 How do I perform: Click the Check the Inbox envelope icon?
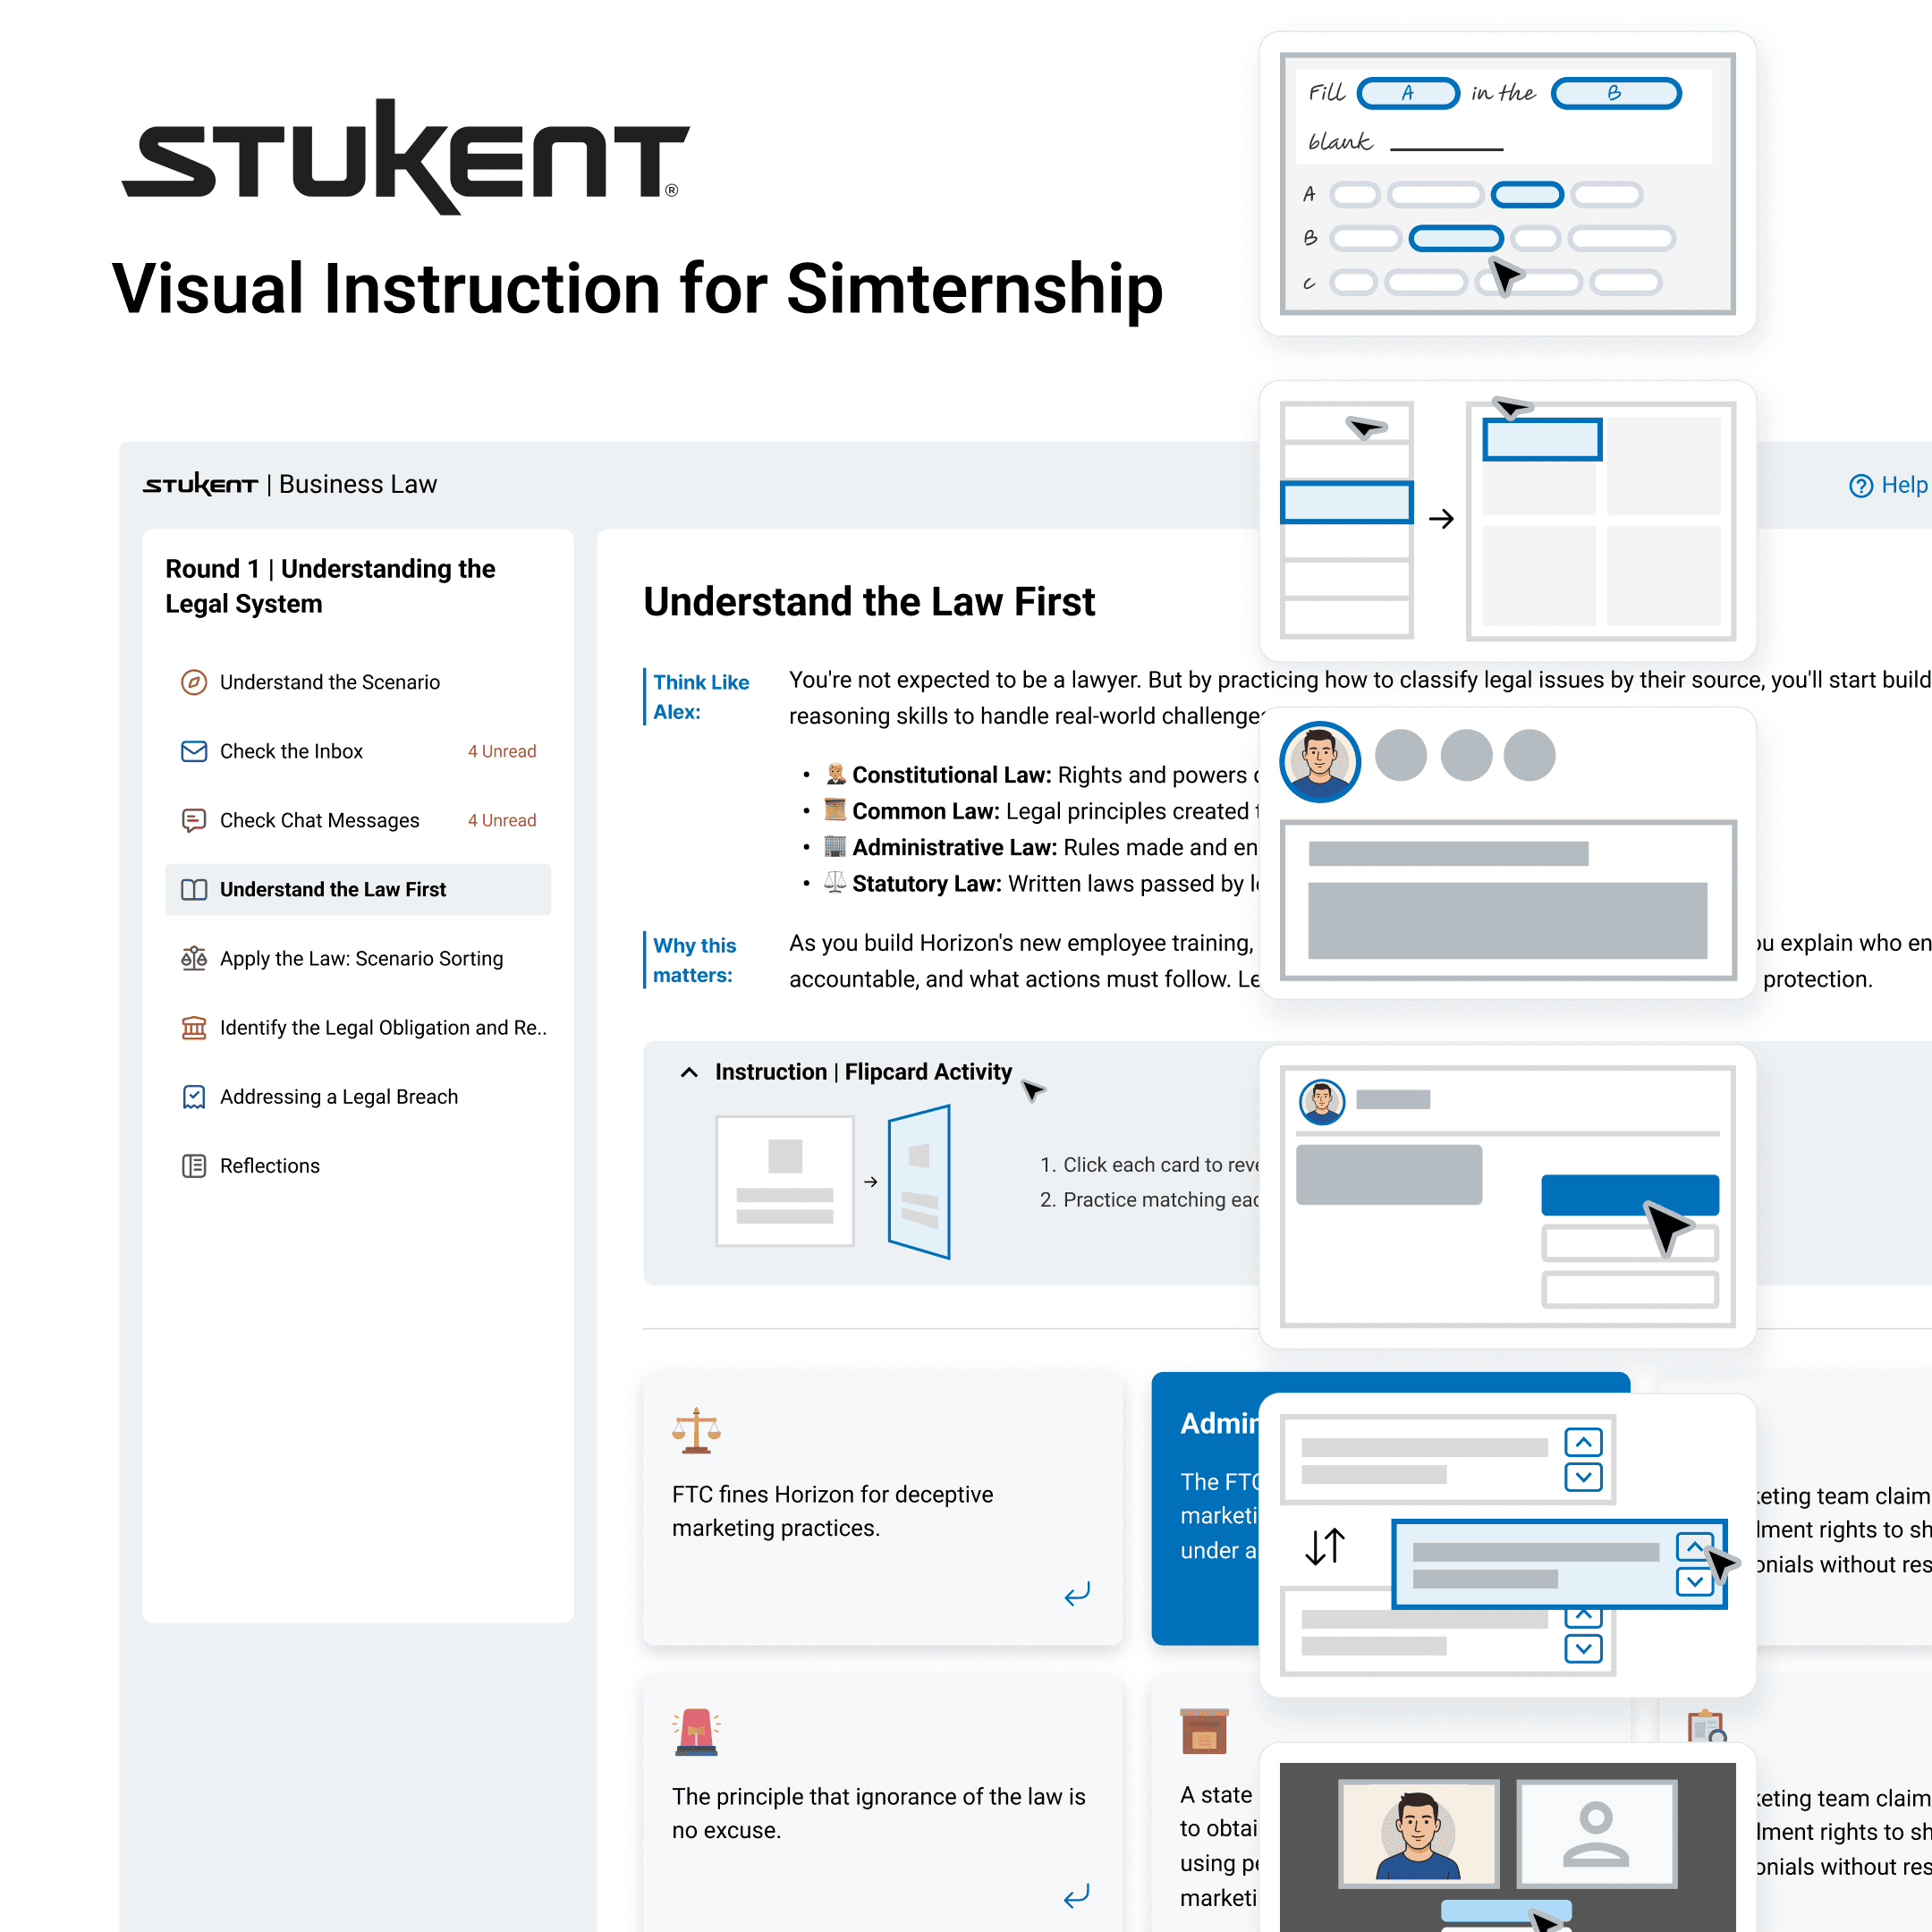194,751
